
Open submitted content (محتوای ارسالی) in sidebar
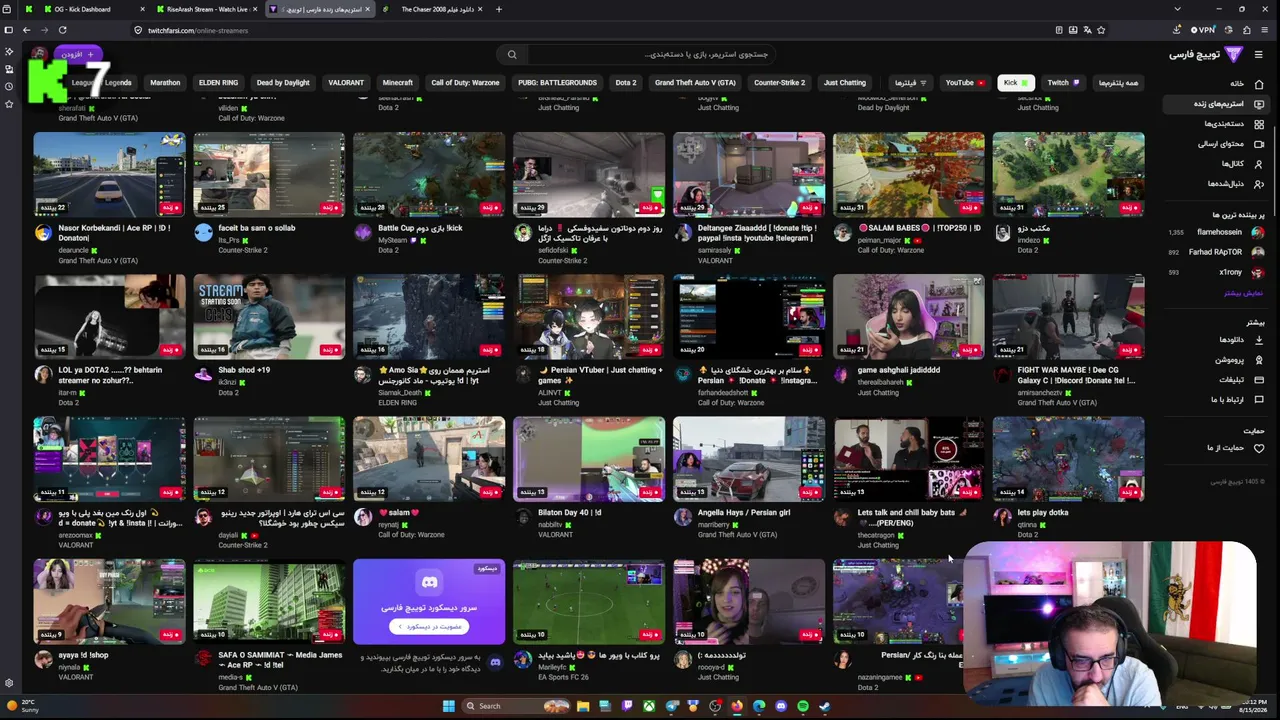pyautogui.click(x=1231, y=144)
